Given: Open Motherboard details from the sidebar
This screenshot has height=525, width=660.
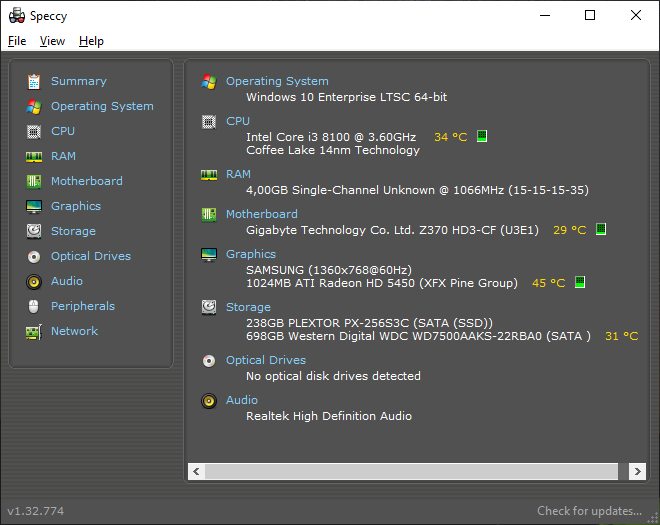Looking at the screenshot, I should [87, 181].
